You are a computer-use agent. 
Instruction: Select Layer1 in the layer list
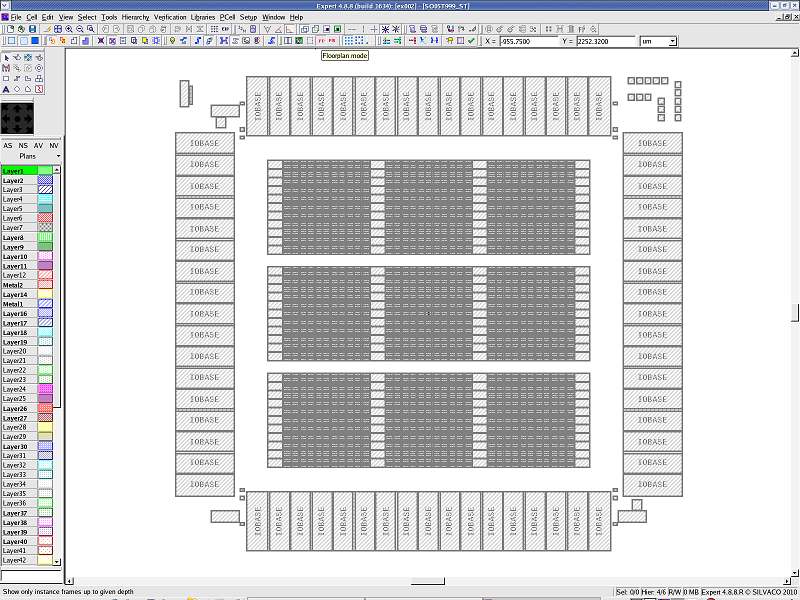pos(18,171)
